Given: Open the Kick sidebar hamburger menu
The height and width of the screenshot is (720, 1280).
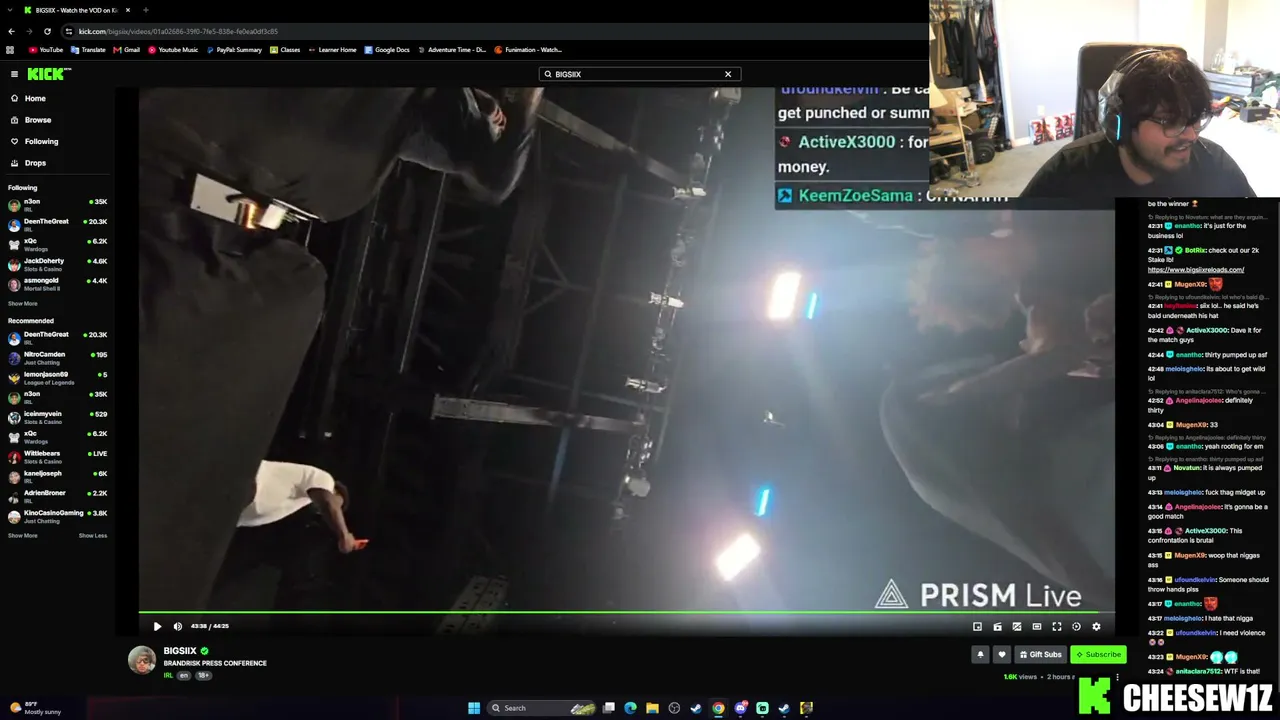Looking at the screenshot, I should coord(14,74).
